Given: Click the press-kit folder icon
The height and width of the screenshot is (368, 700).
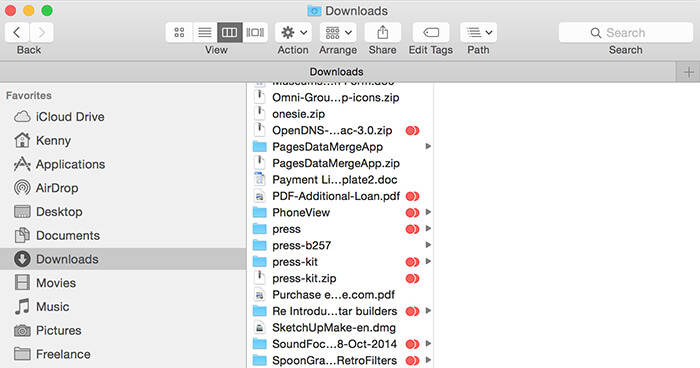Looking at the screenshot, I should coord(259,262).
